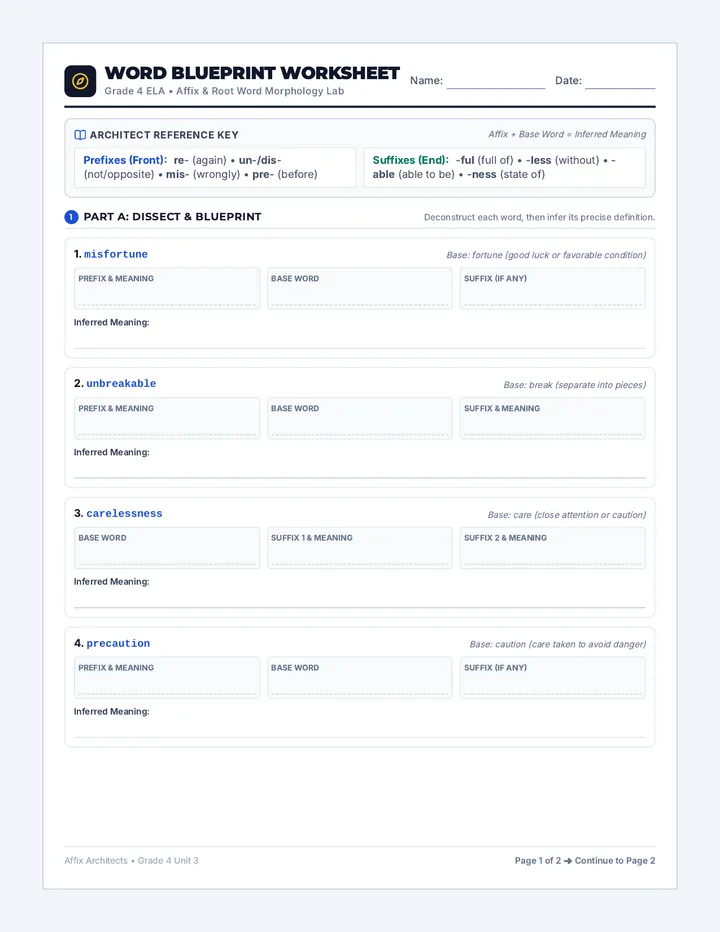Click the open book icon beside Architect Reference Key
This screenshot has height=932, width=720.
click(x=80, y=135)
